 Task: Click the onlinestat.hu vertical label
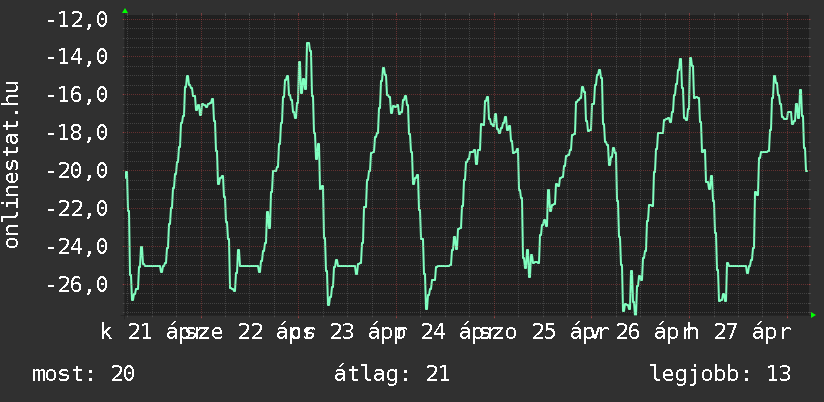(13, 165)
